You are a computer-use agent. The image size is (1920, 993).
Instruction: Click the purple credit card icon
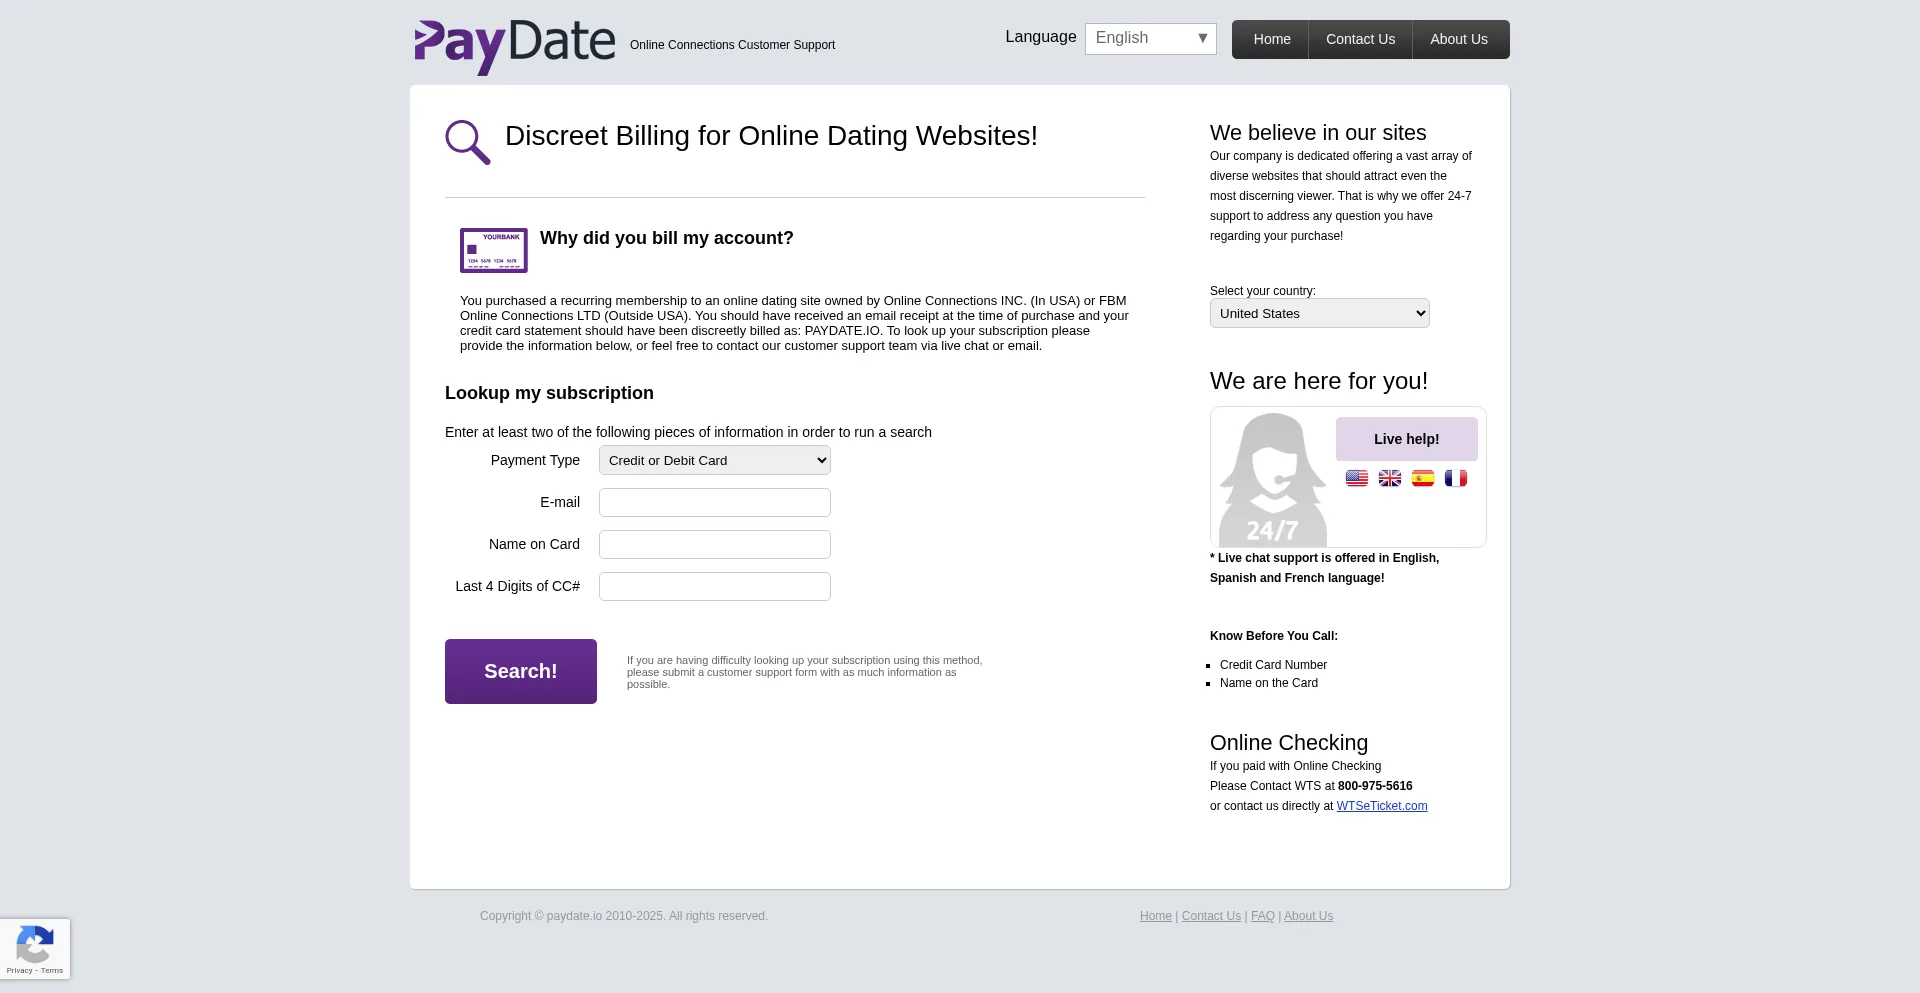point(493,250)
